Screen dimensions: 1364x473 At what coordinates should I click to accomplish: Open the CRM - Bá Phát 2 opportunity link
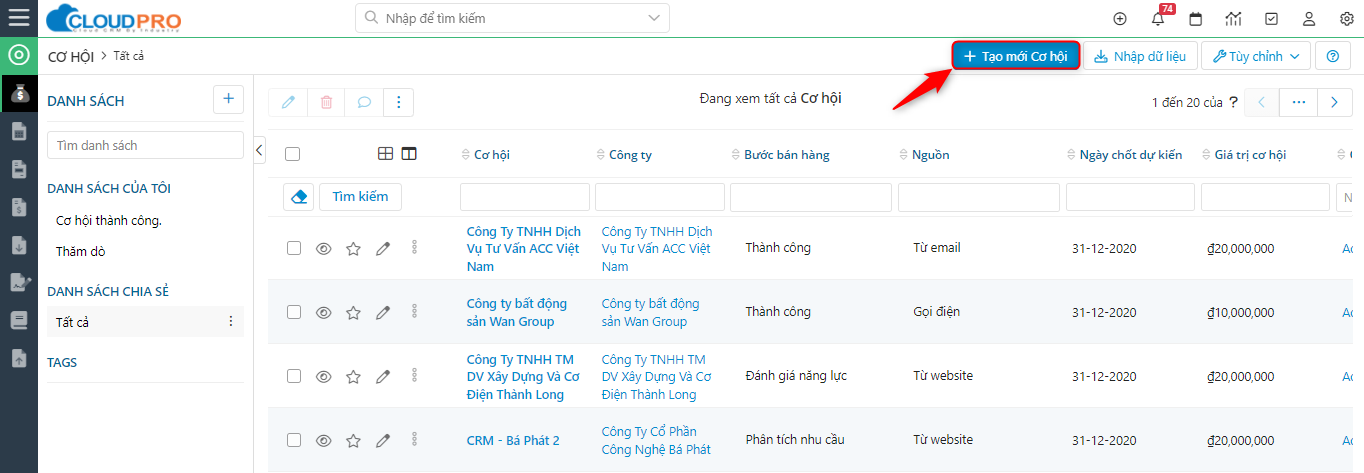(x=513, y=440)
